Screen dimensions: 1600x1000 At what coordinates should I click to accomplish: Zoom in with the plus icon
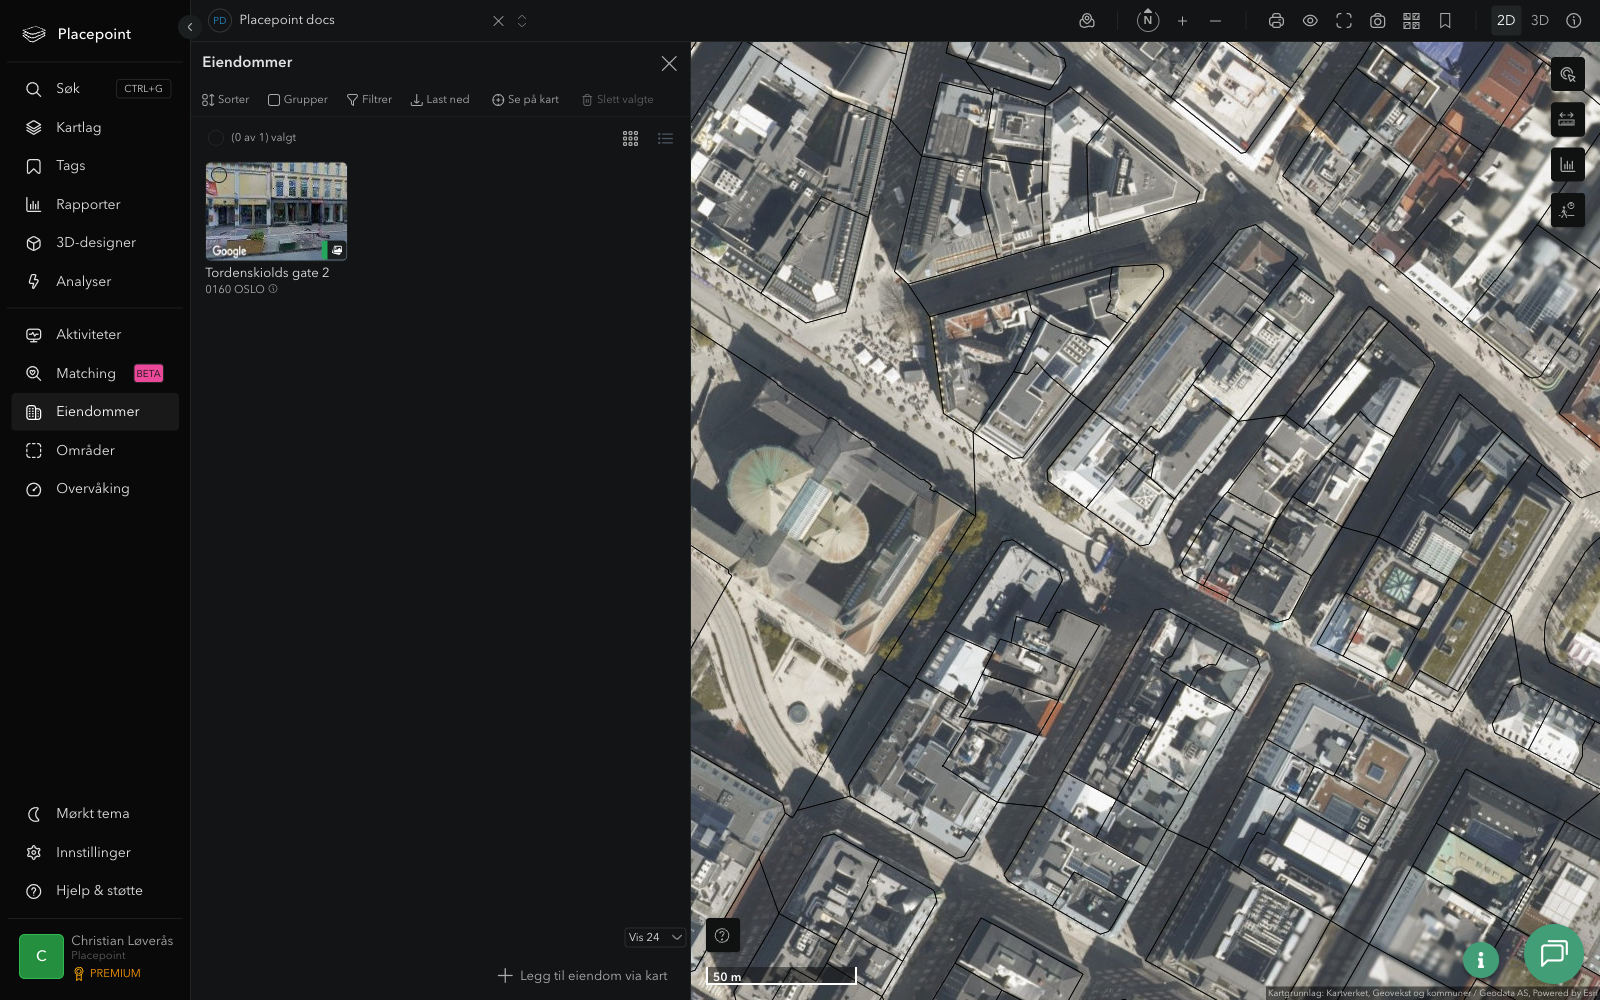click(1182, 21)
